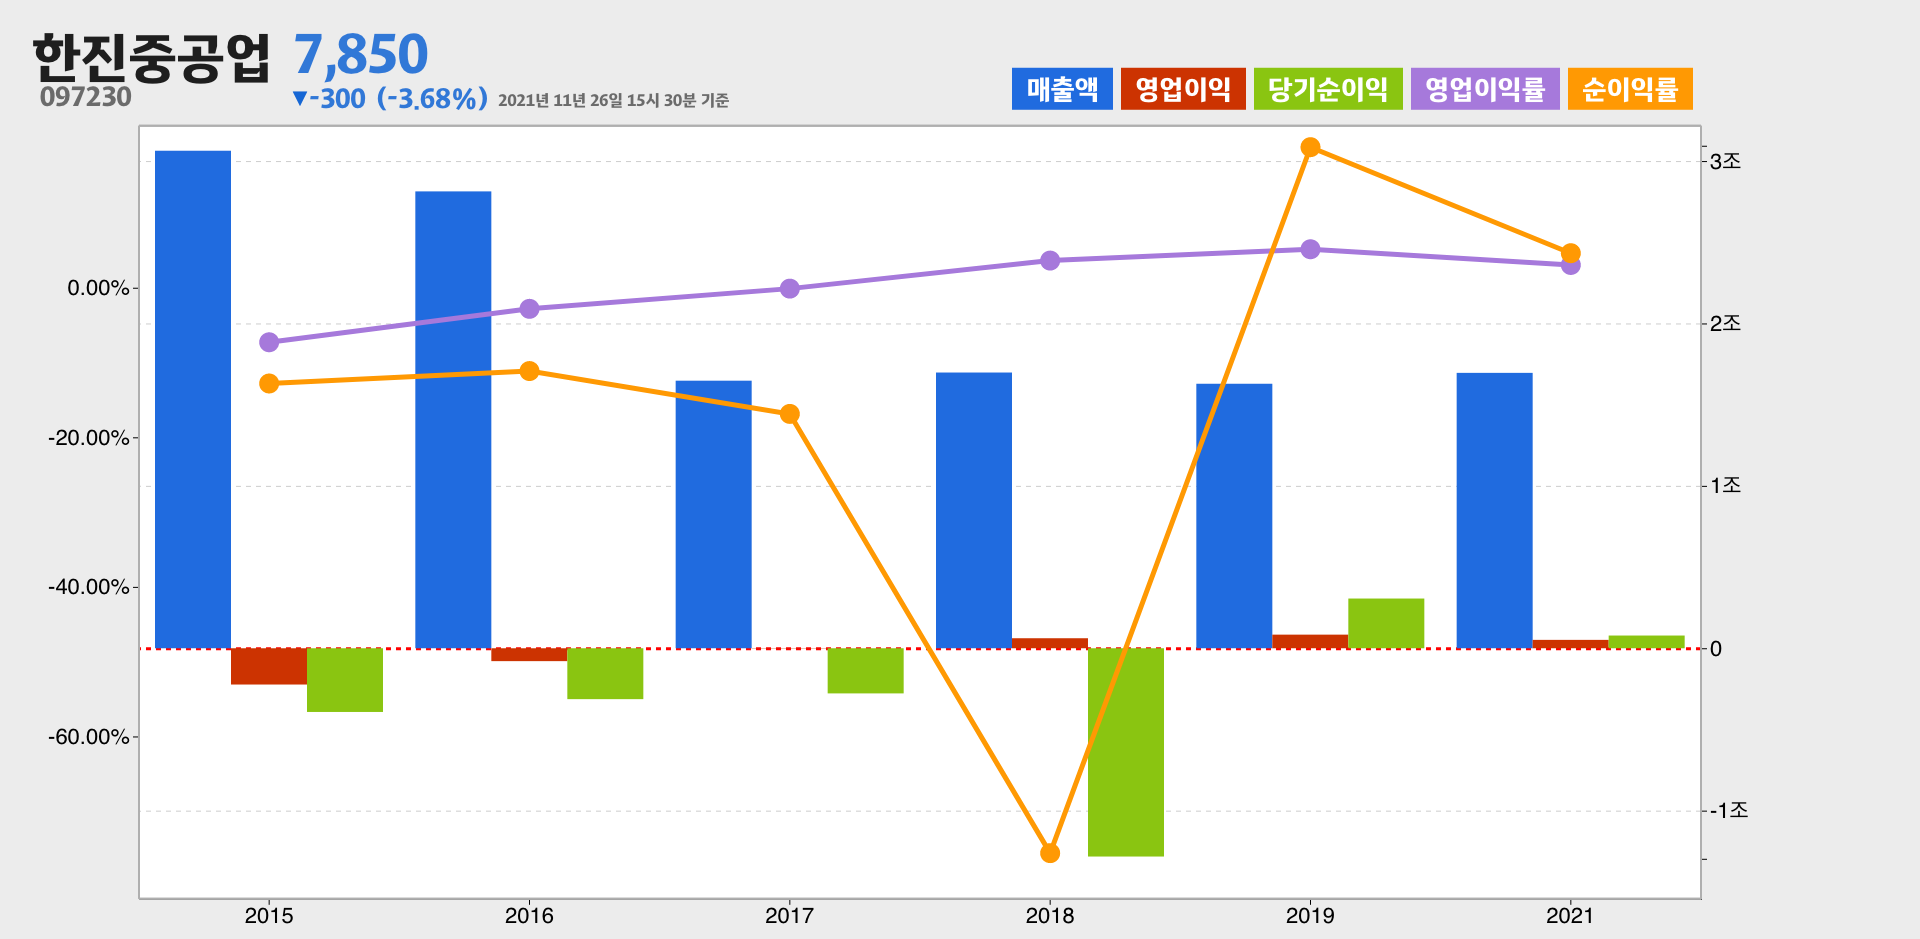Viewport: 1920px width, 939px height.
Task: Toggle the 영업이익 legend button
Action: pos(1183,89)
